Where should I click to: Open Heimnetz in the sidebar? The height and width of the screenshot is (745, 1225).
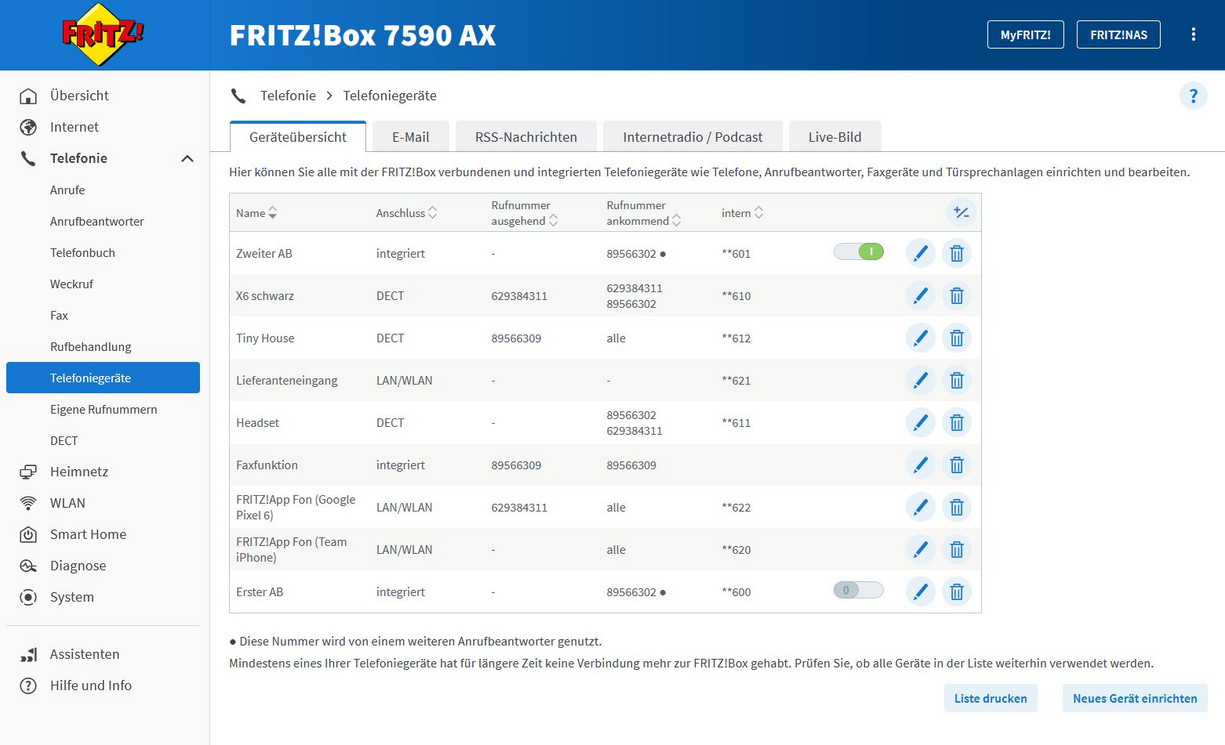click(x=79, y=472)
